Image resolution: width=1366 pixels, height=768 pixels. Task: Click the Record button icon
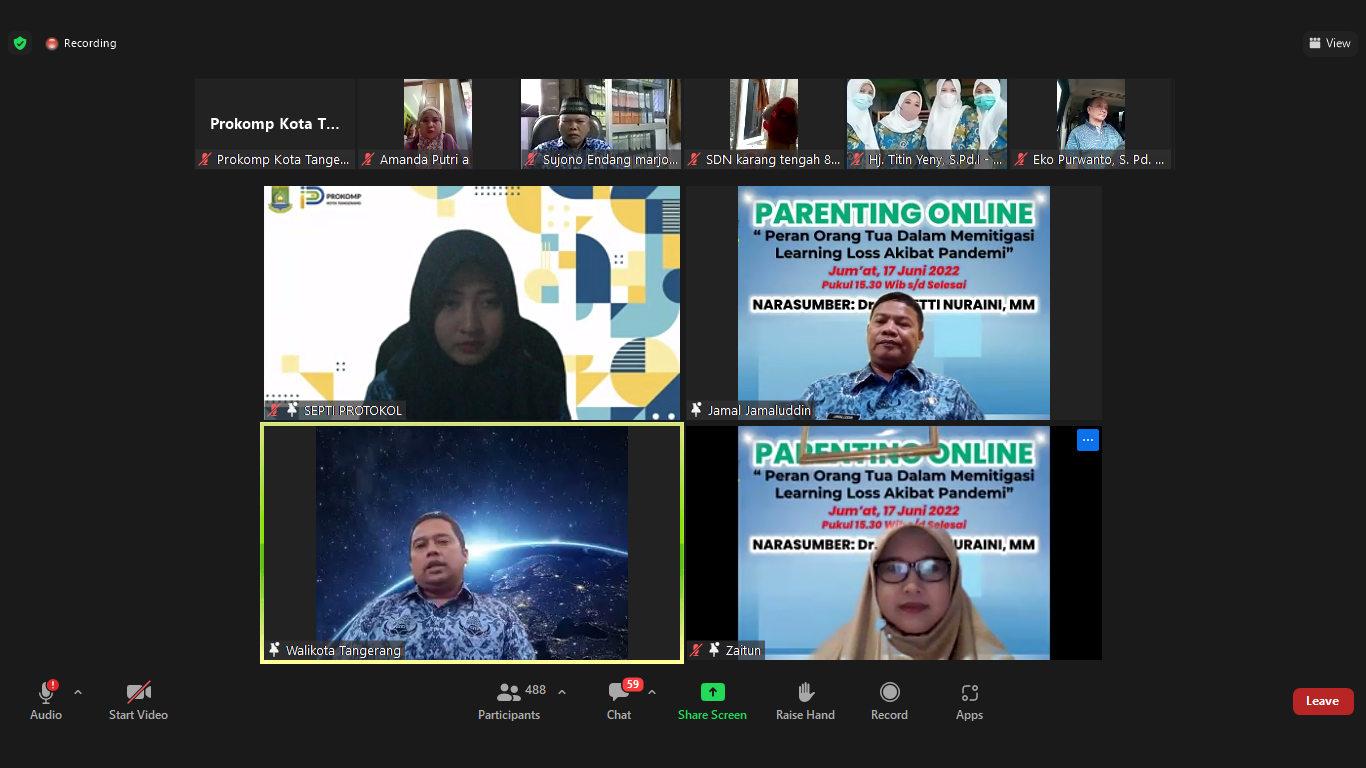point(889,692)
